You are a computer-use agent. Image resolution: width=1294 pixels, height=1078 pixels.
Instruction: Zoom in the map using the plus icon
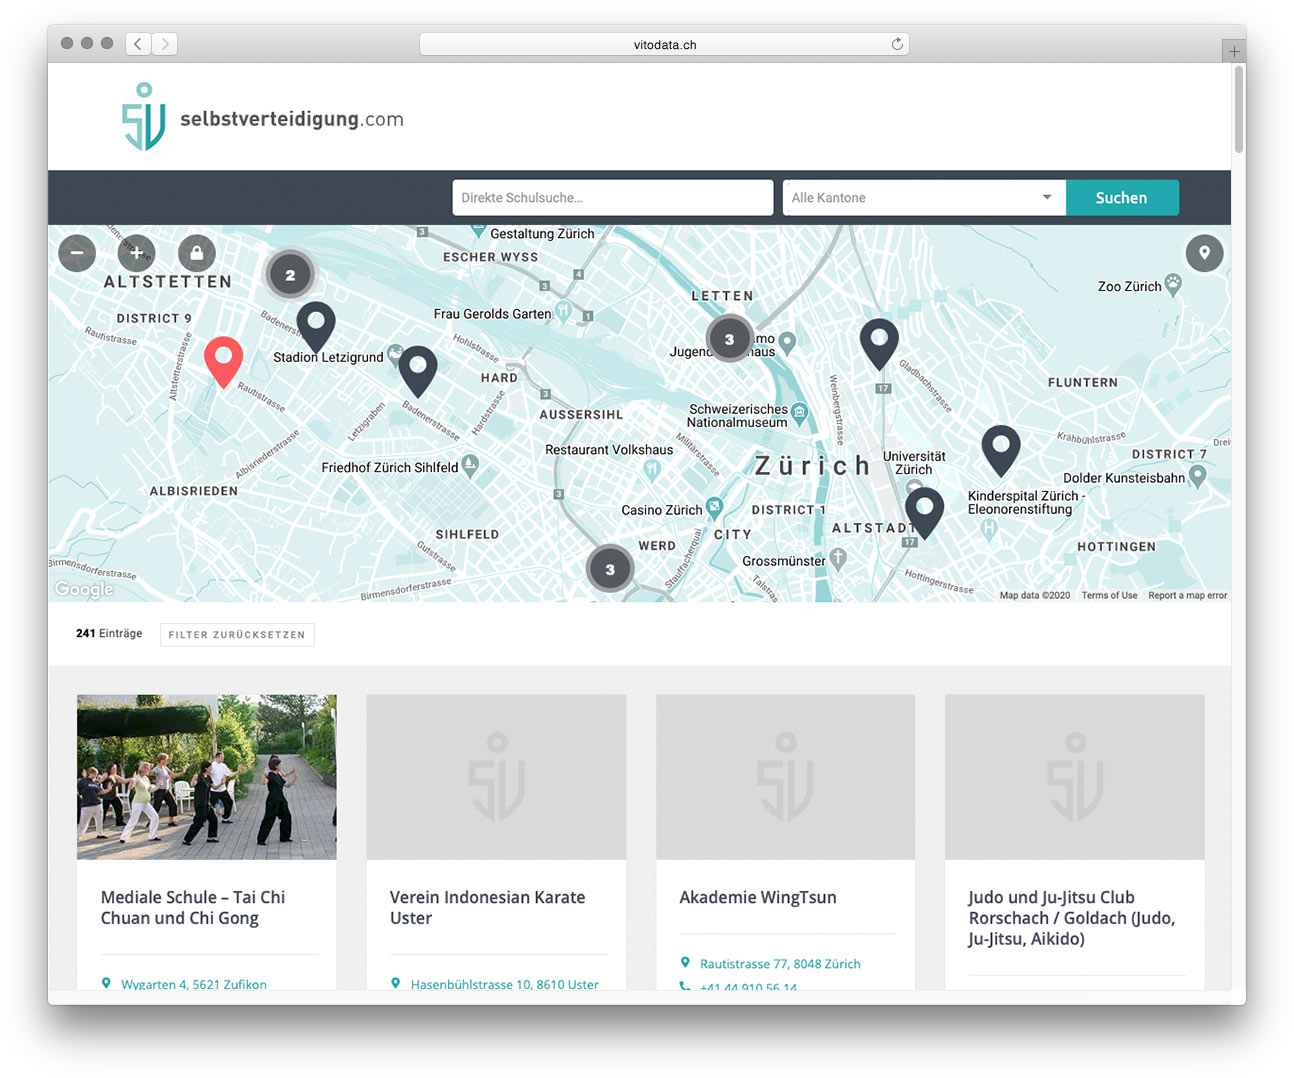coord(136,253)
